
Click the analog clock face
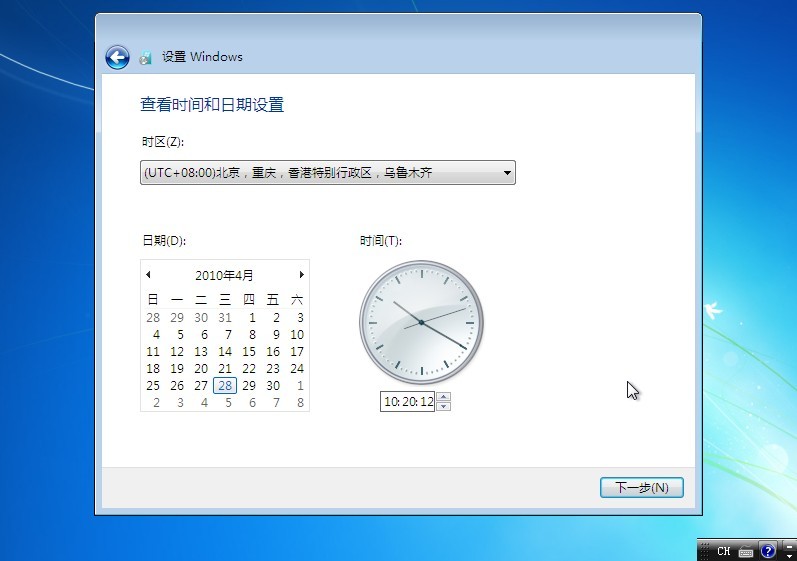point(421,322)
